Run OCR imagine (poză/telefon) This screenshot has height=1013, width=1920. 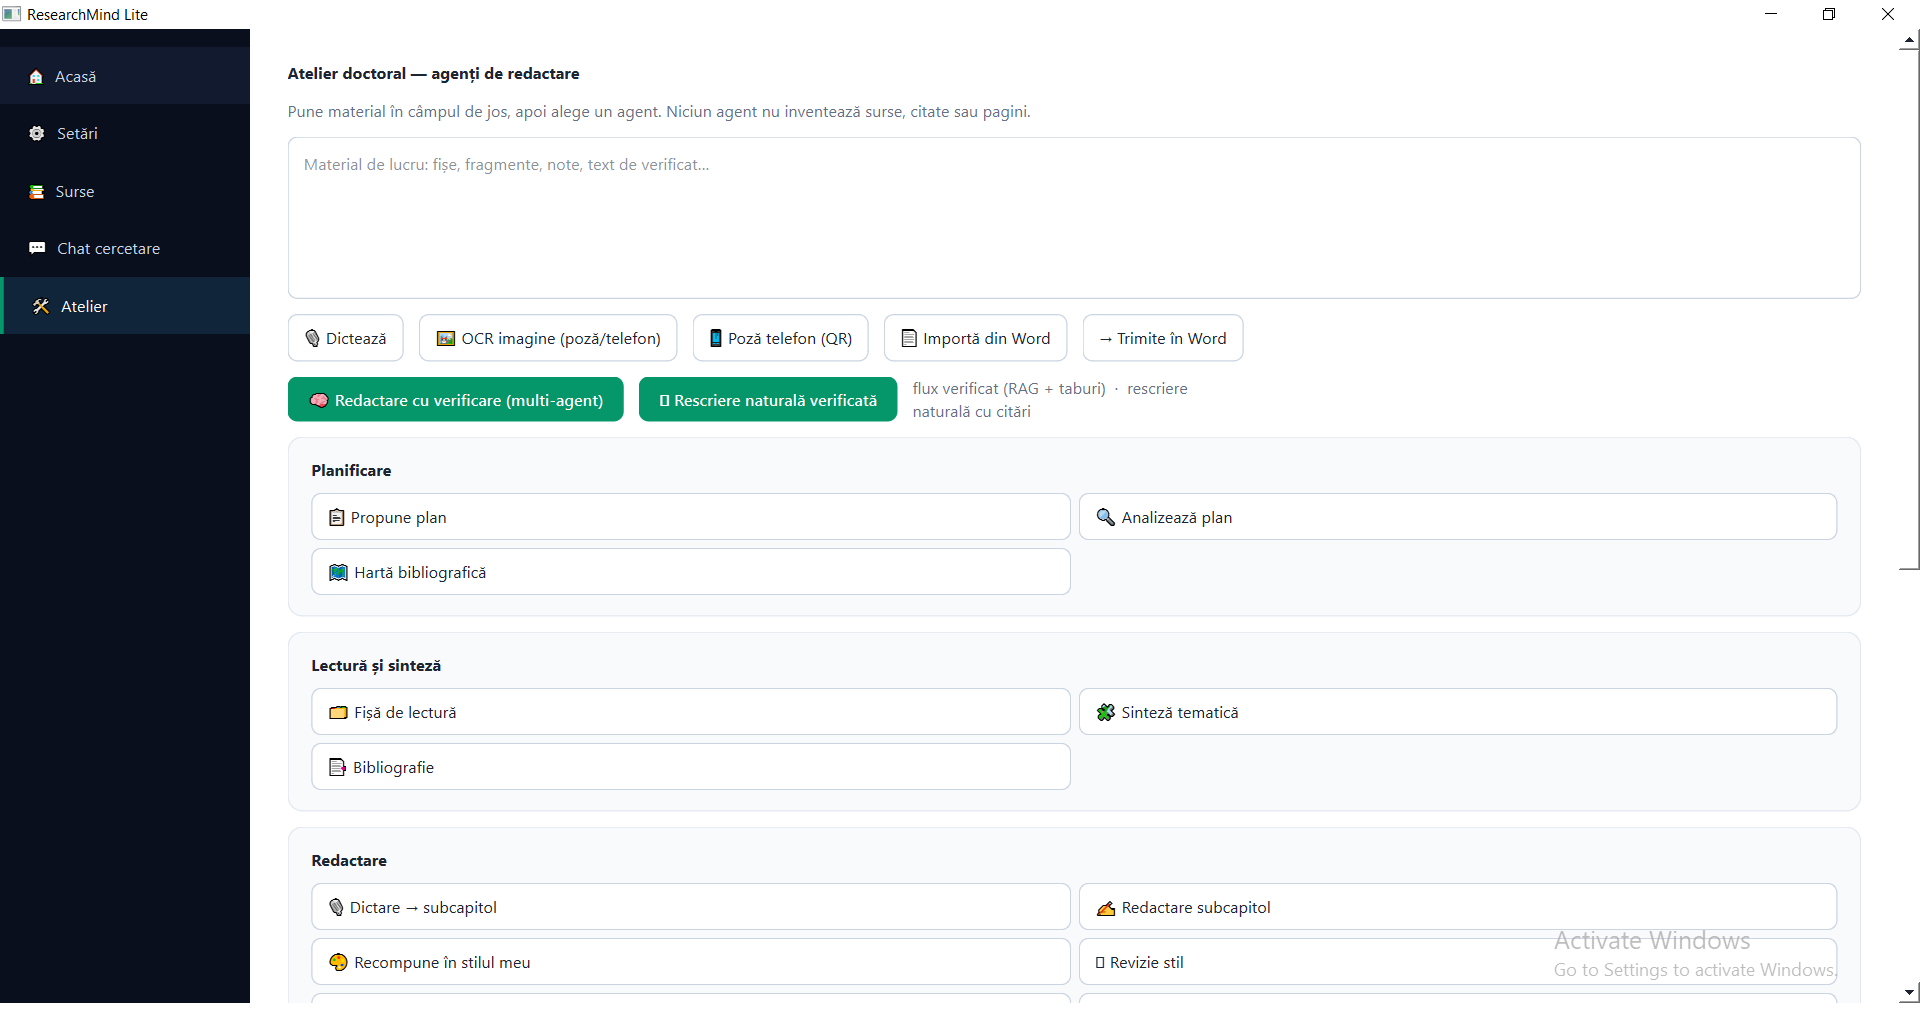pos(548,338)
